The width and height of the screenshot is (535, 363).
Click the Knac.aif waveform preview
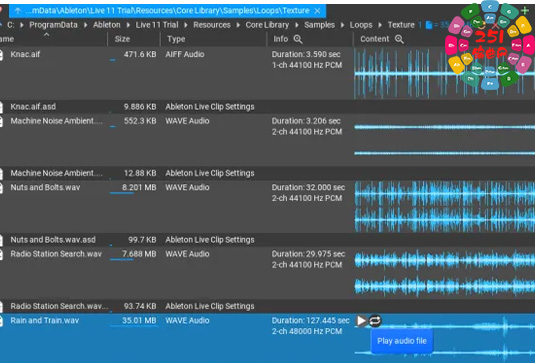[x=445, y=73]
